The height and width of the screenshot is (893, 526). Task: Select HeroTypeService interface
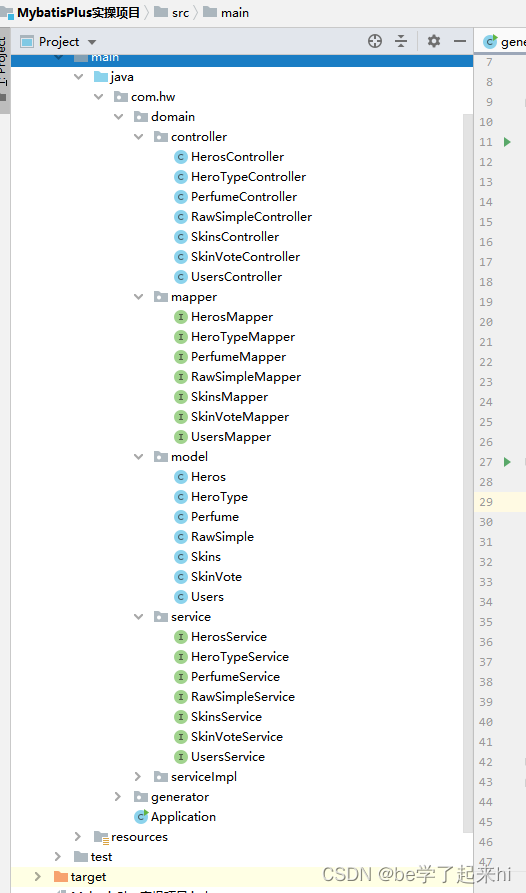(240, 657)
